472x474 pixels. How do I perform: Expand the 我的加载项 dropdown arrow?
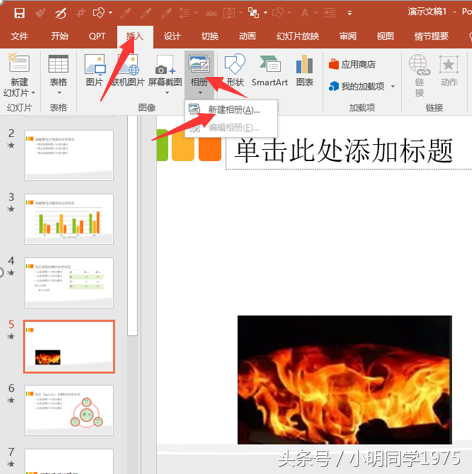point(393,86)
